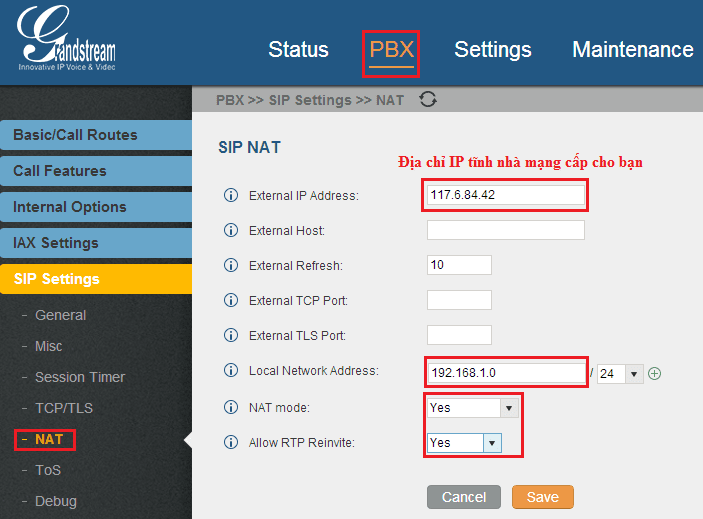Click info icon for Local Network Address
Screen dimensions: 703x519
click(x=231, y=371)
